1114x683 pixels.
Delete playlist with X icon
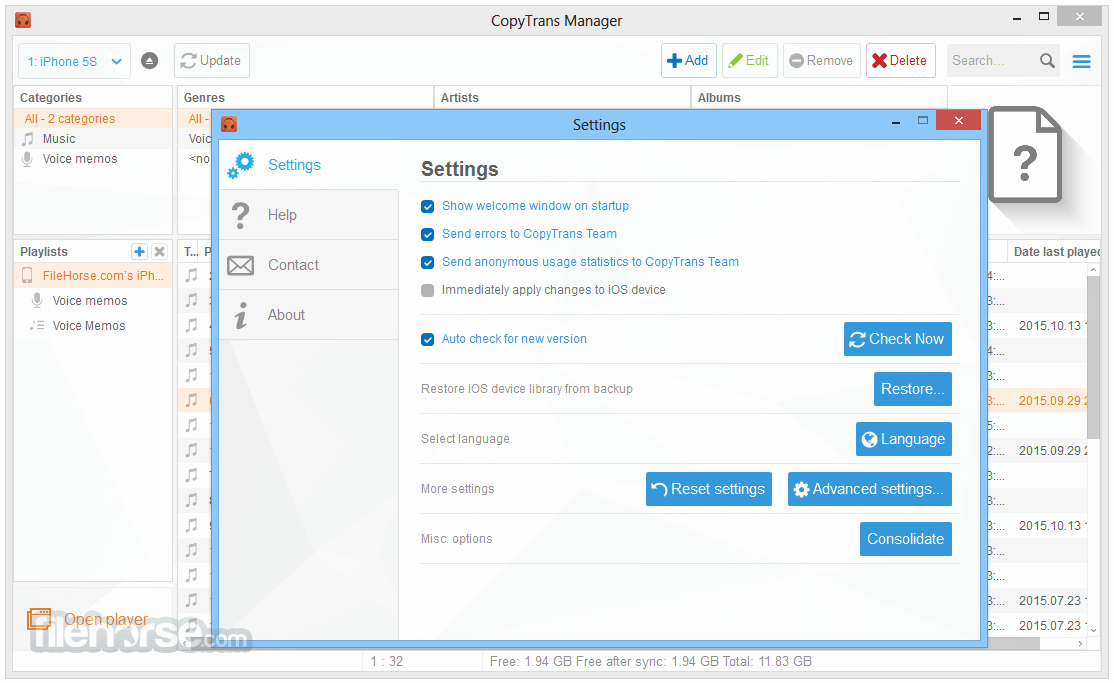(160, 252)
